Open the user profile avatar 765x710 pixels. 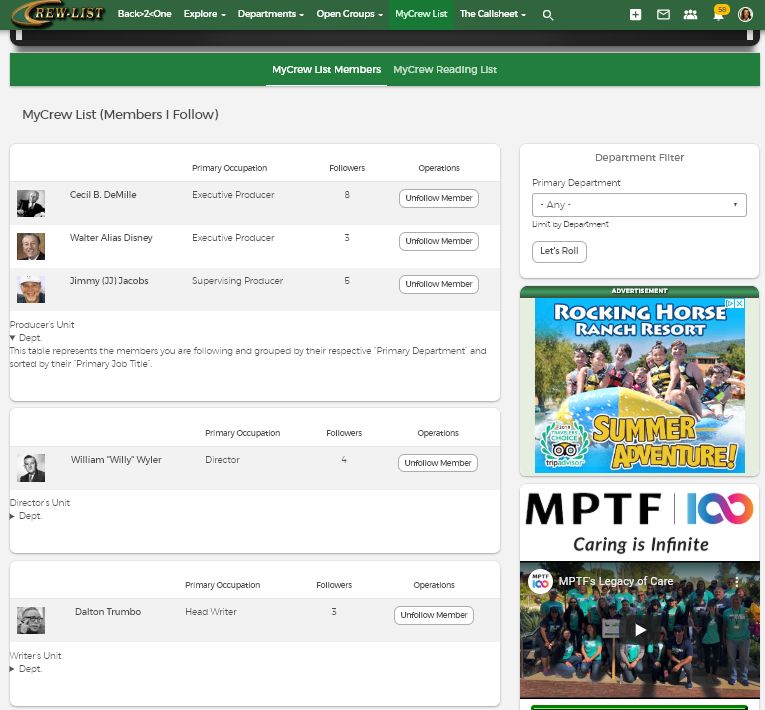tap(746, 15)
